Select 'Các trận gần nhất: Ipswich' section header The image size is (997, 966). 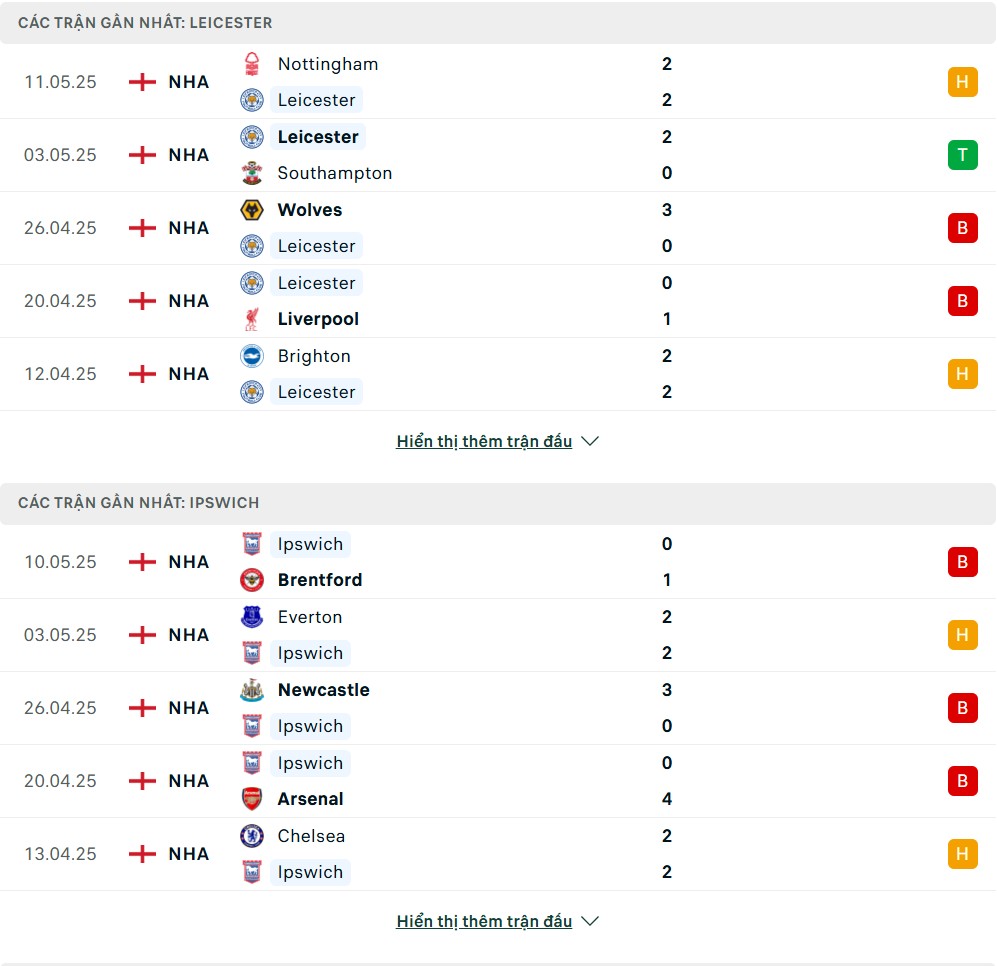click(x=498, y=503)
